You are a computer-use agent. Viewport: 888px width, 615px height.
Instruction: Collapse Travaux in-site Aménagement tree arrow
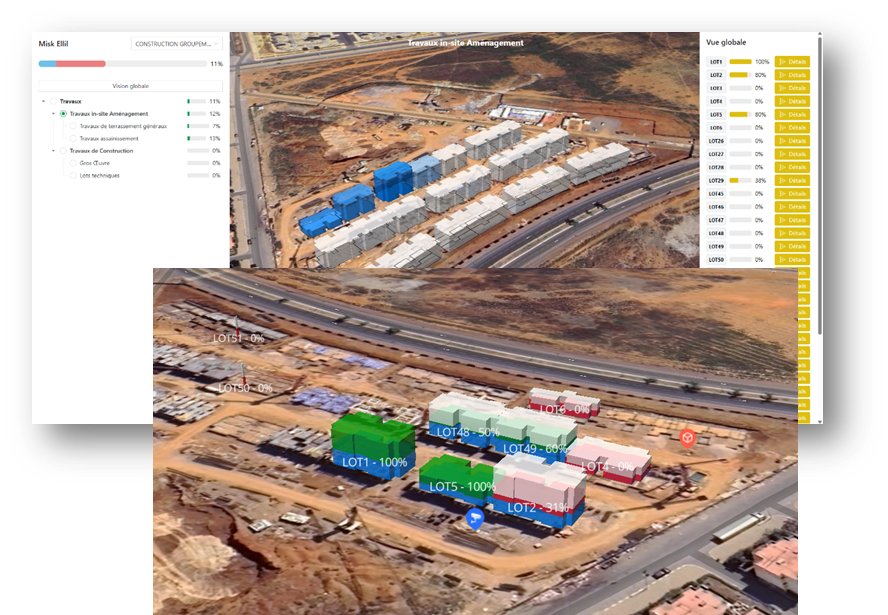pyautogui.click(x=53, y=114)
